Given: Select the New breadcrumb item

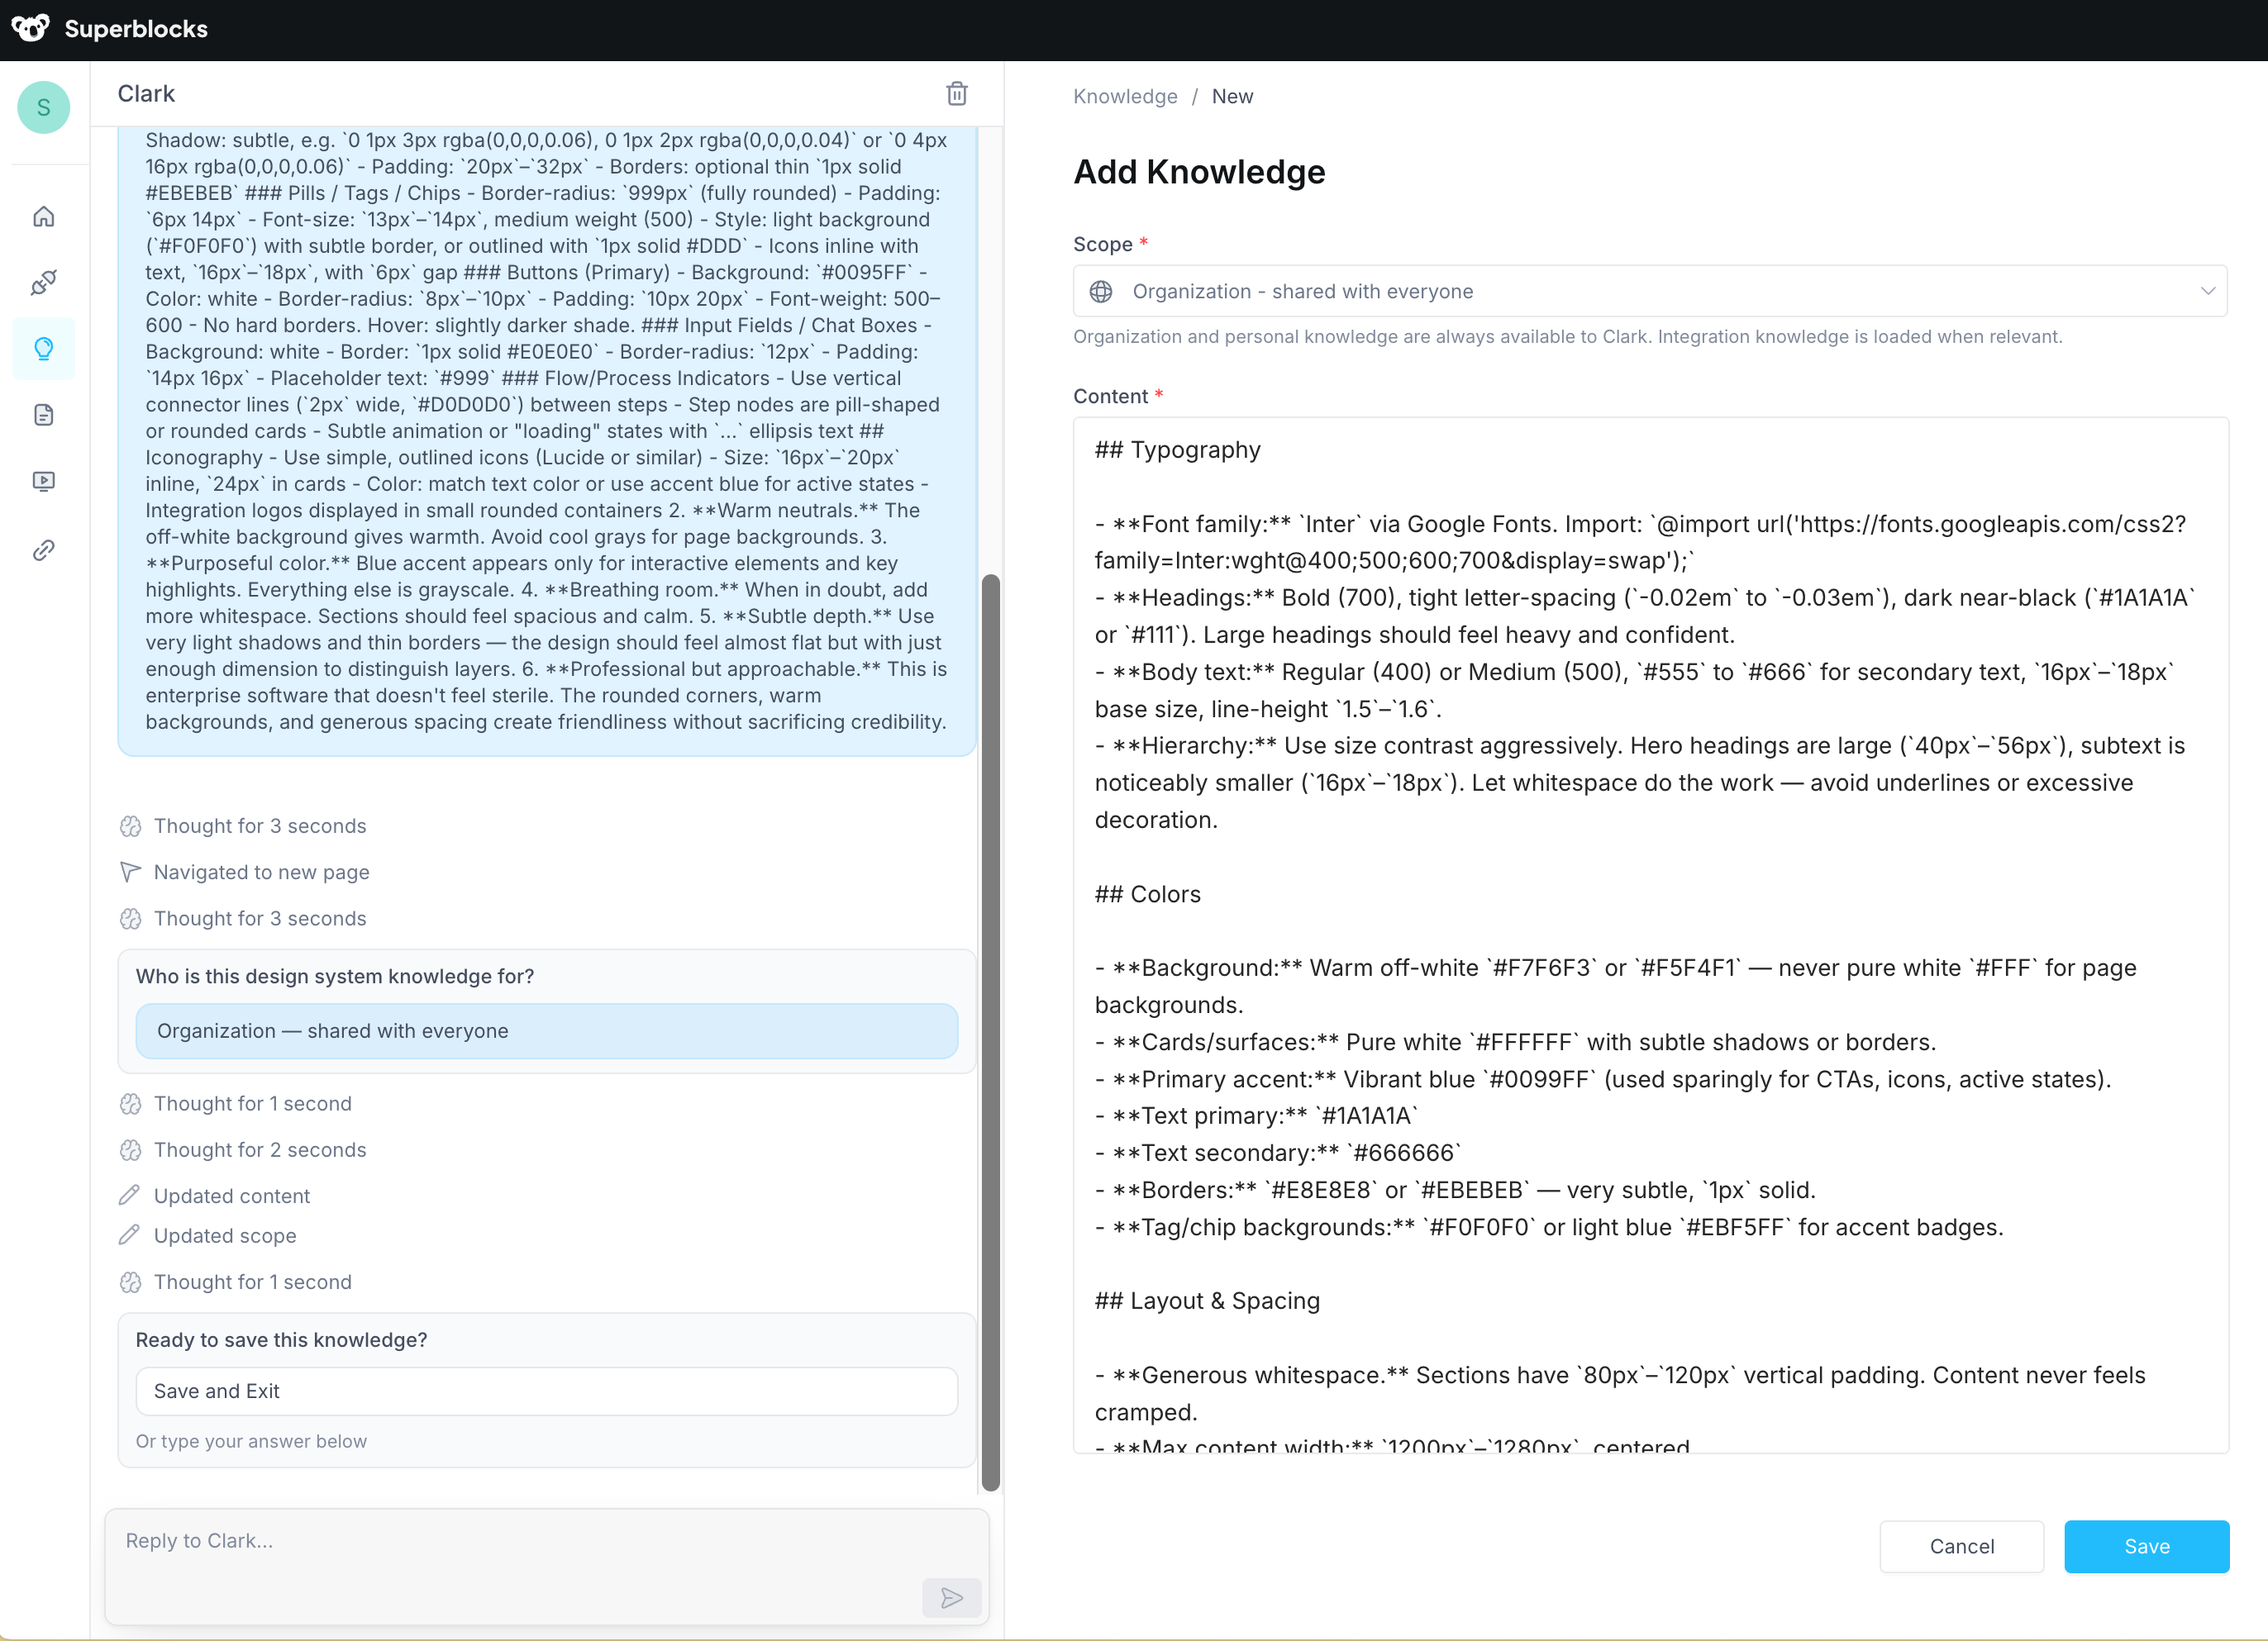Looking at the screenshot, I should pyautogui.click(x=1232, y=96).
